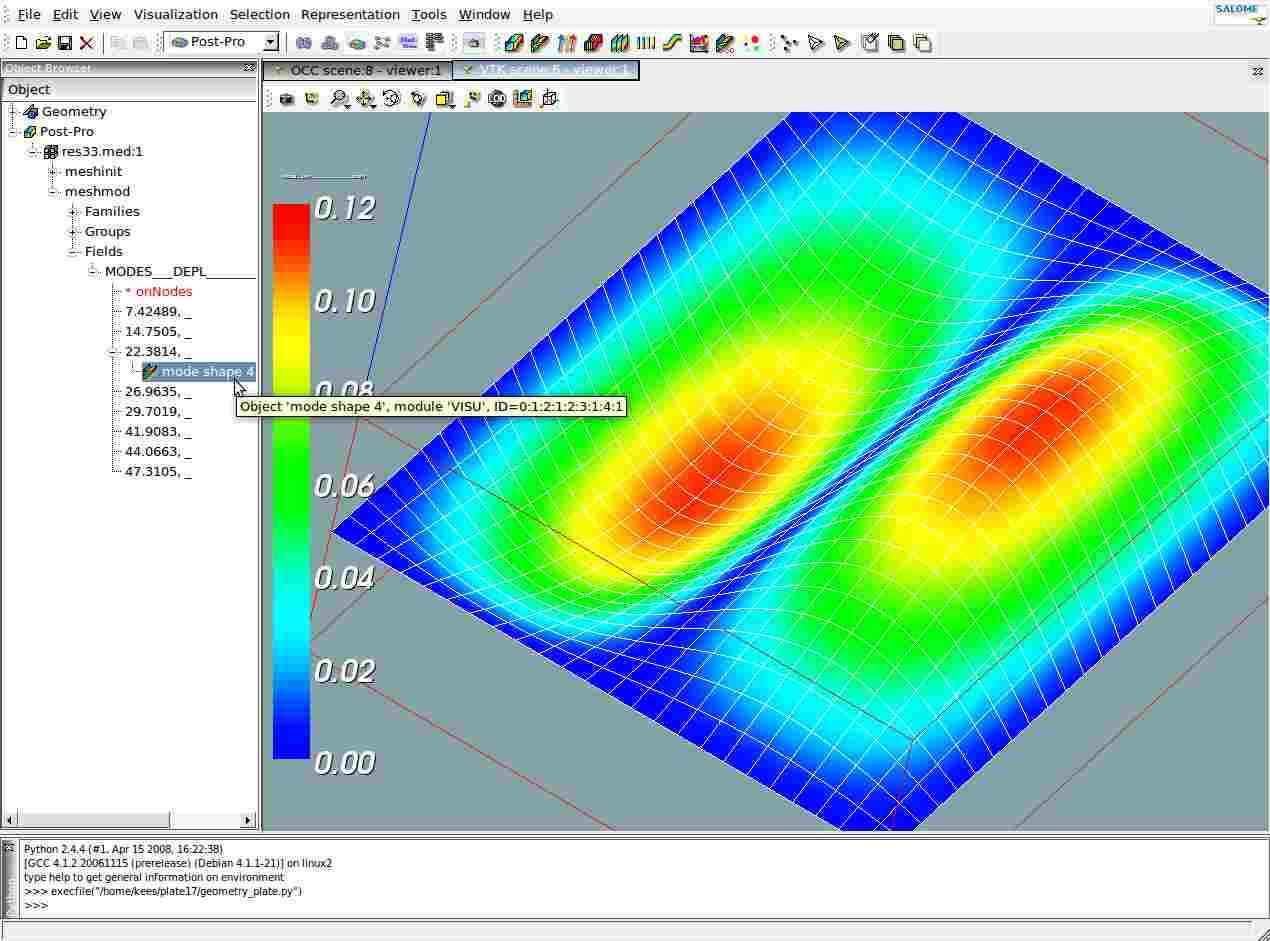Click the right arrow of browser scrollbar
This screenshot has width=1270, height=941.
click(x=248, y=820)
